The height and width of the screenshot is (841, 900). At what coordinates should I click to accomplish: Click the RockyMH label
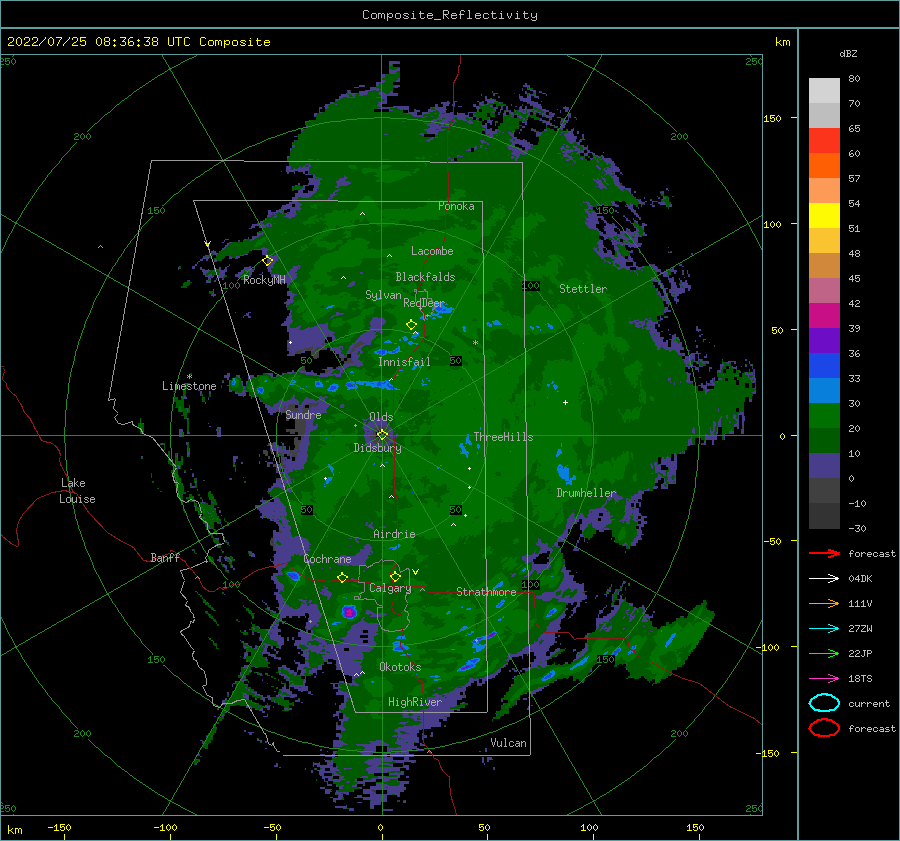[264, 280]
